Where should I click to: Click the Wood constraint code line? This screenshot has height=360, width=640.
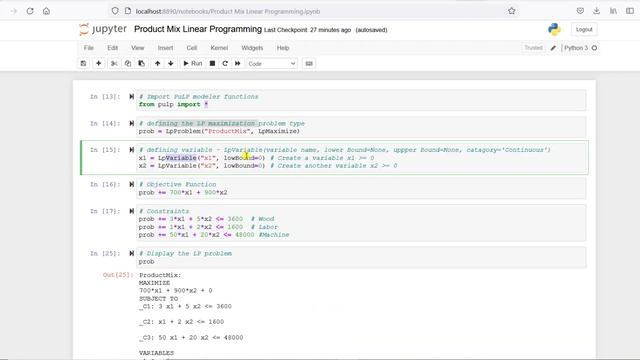pos(207,219)
